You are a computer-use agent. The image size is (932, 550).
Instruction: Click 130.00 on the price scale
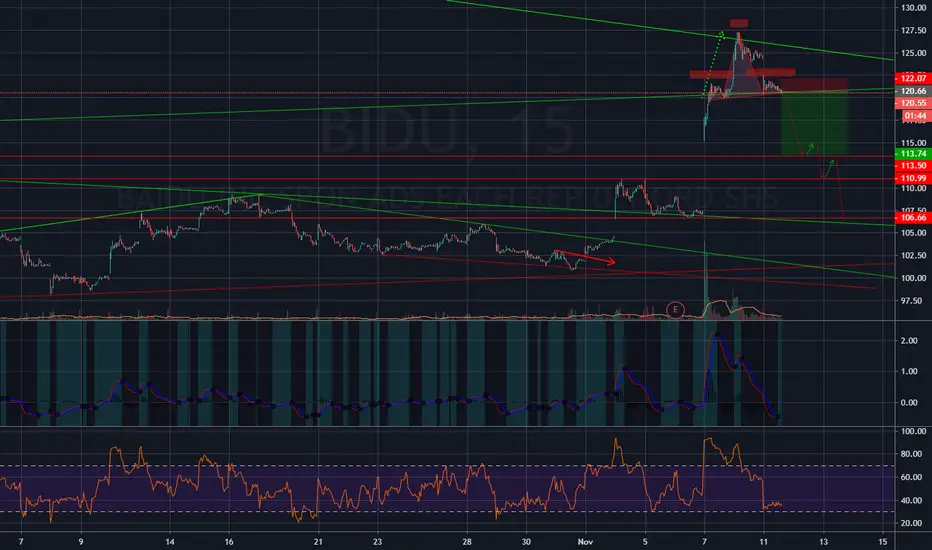tap(914, 8)
